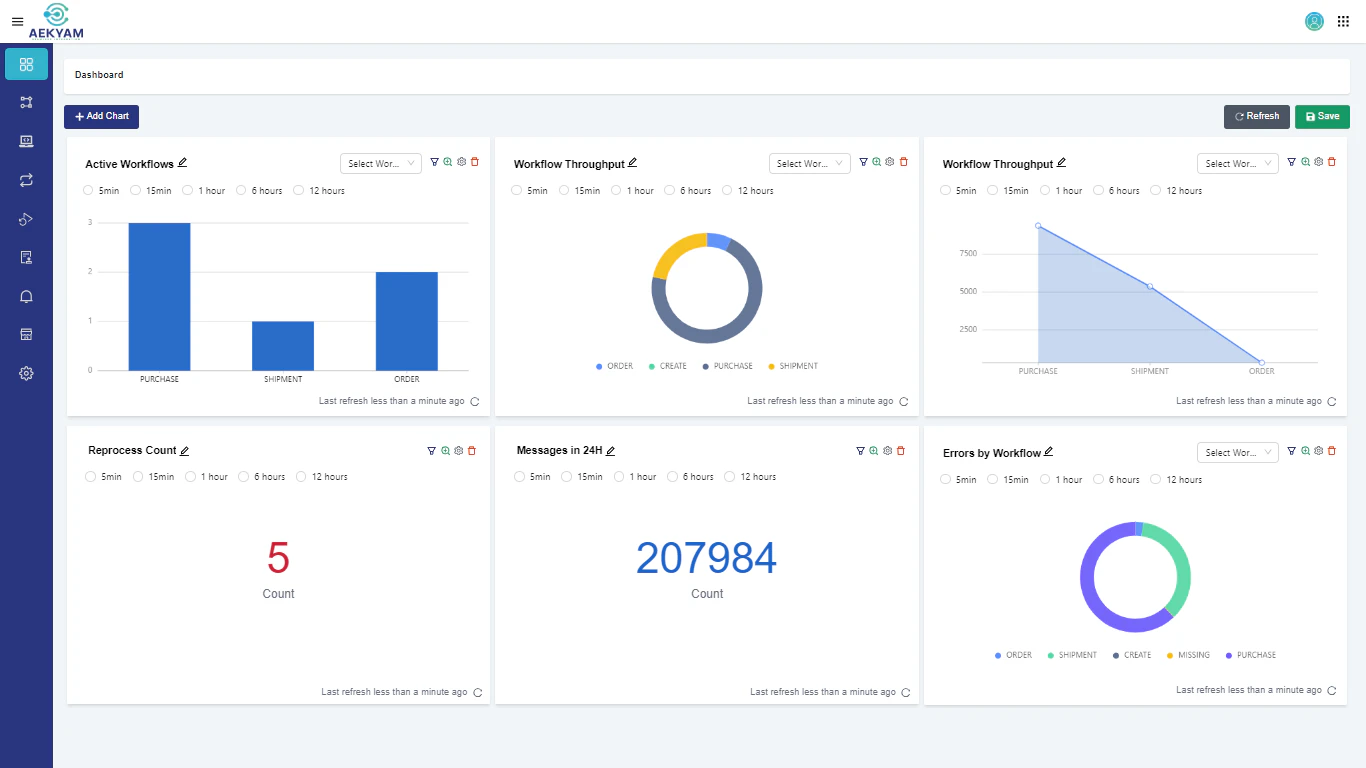Click the Add Chart button
This screenshot has height=768, width=1366.
pos(101,117)
